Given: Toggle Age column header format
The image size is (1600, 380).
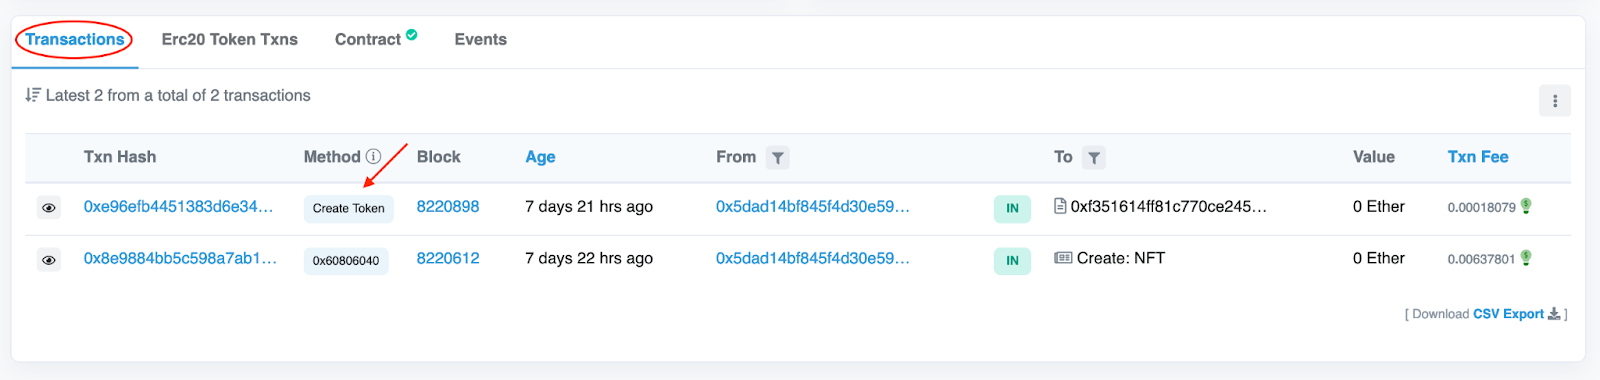Looking at the screenshot, I should 540,157.
